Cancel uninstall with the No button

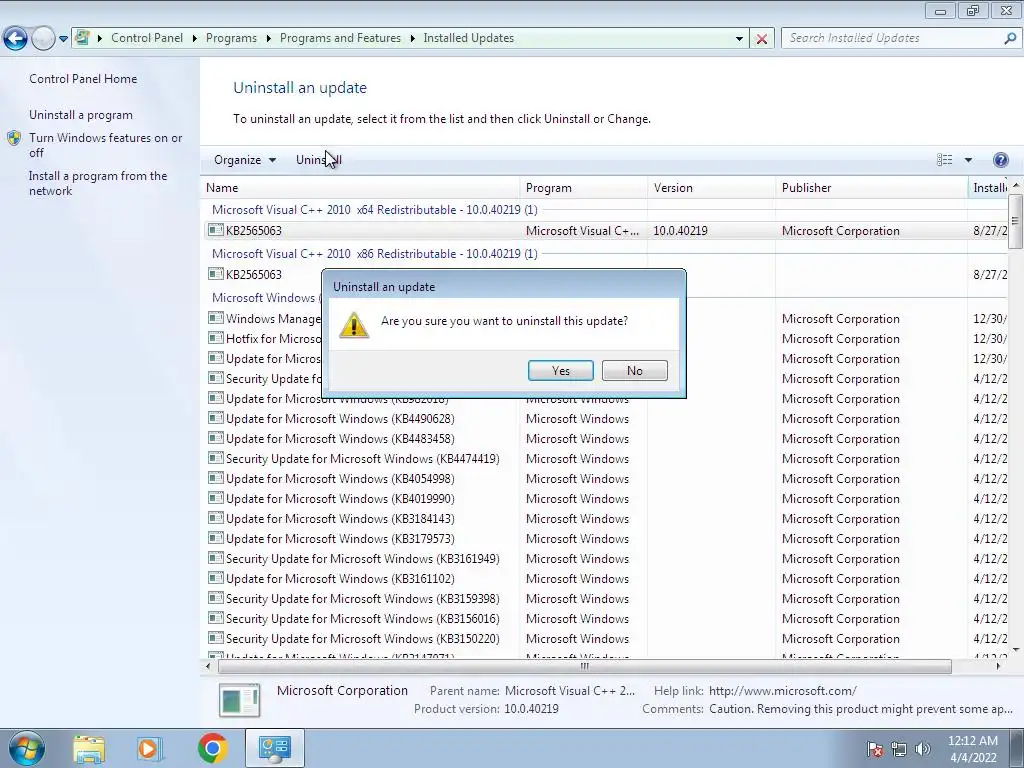(634, 370)
